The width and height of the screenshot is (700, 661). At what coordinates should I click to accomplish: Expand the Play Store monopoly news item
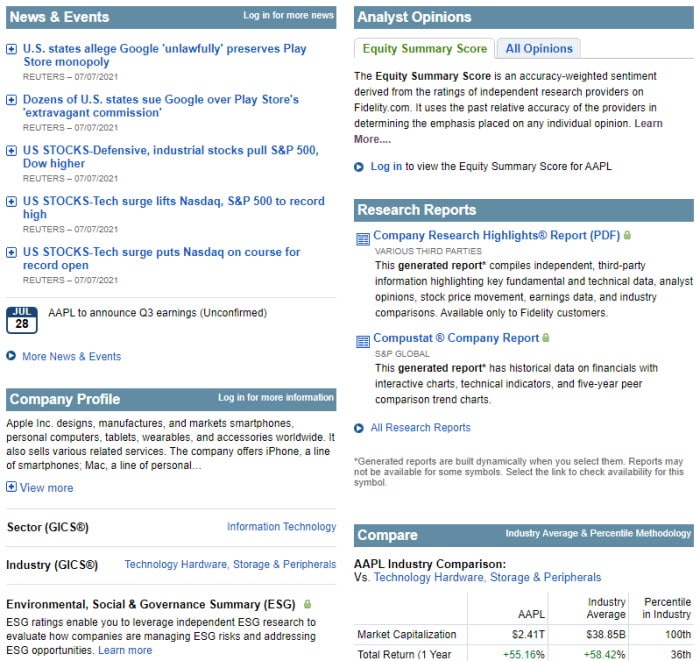pos(11,49)
